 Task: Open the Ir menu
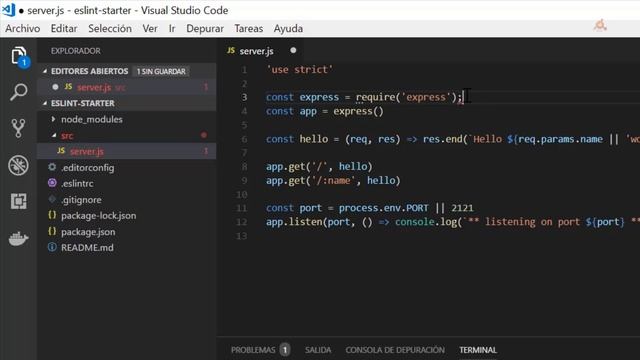click(x=172, y=29)
